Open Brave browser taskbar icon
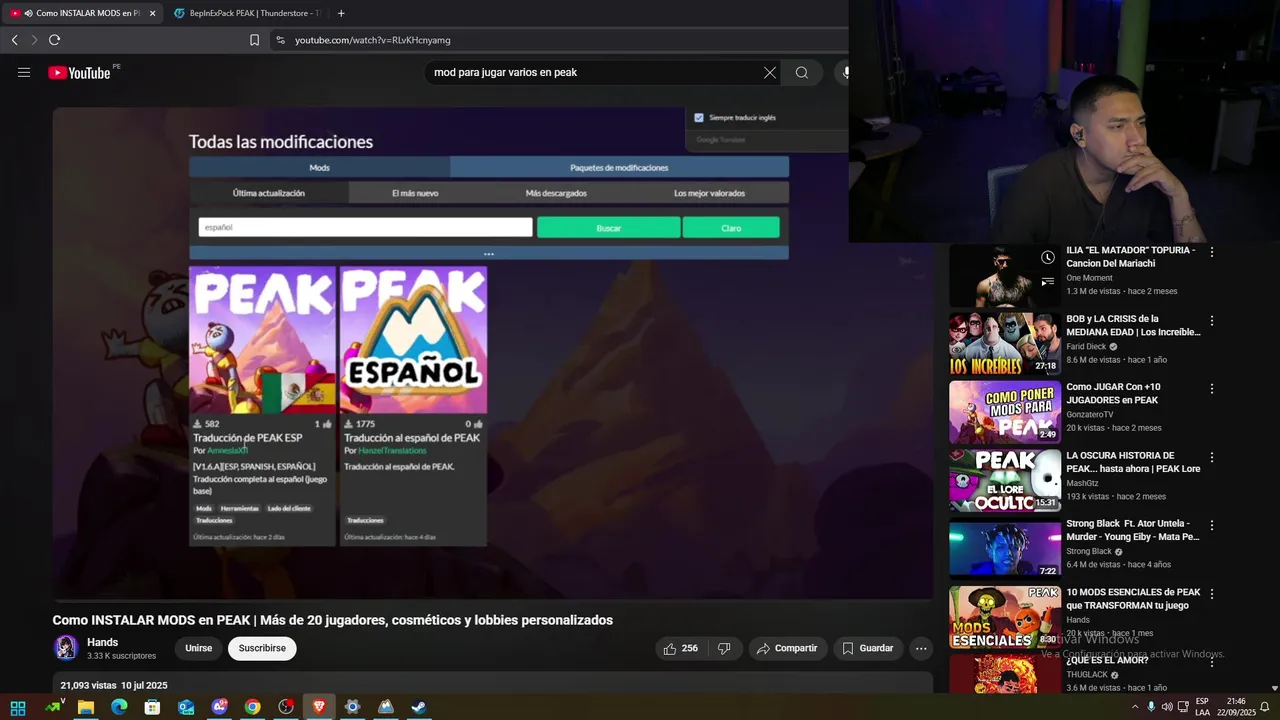This screenshot has height=720, width=1280. 319,707
